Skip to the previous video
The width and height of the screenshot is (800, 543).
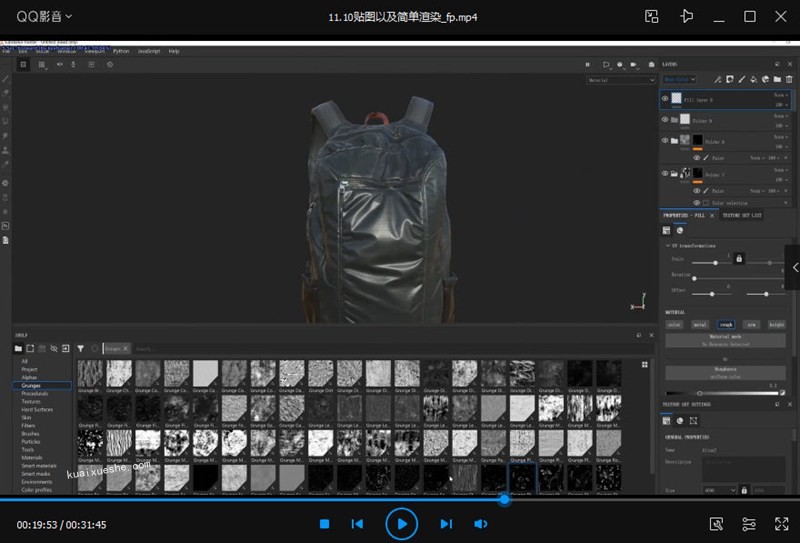[x=357, y=524]
